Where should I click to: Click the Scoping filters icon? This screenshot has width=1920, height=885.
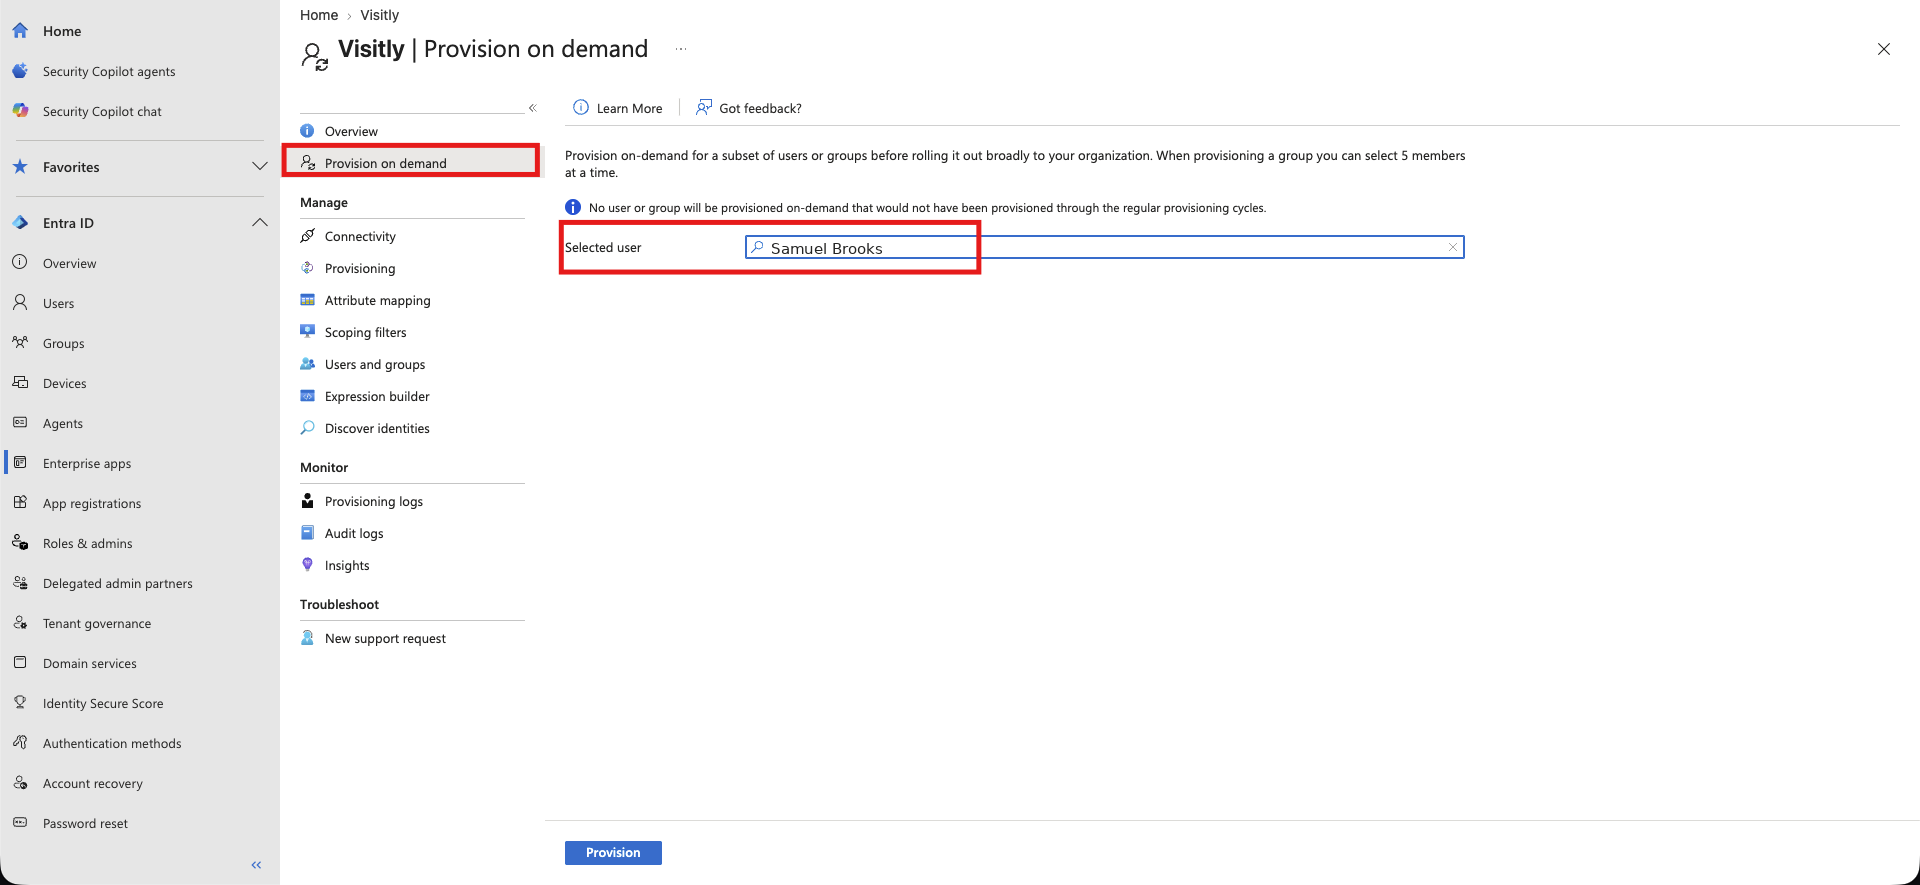[x=308, y=332]
